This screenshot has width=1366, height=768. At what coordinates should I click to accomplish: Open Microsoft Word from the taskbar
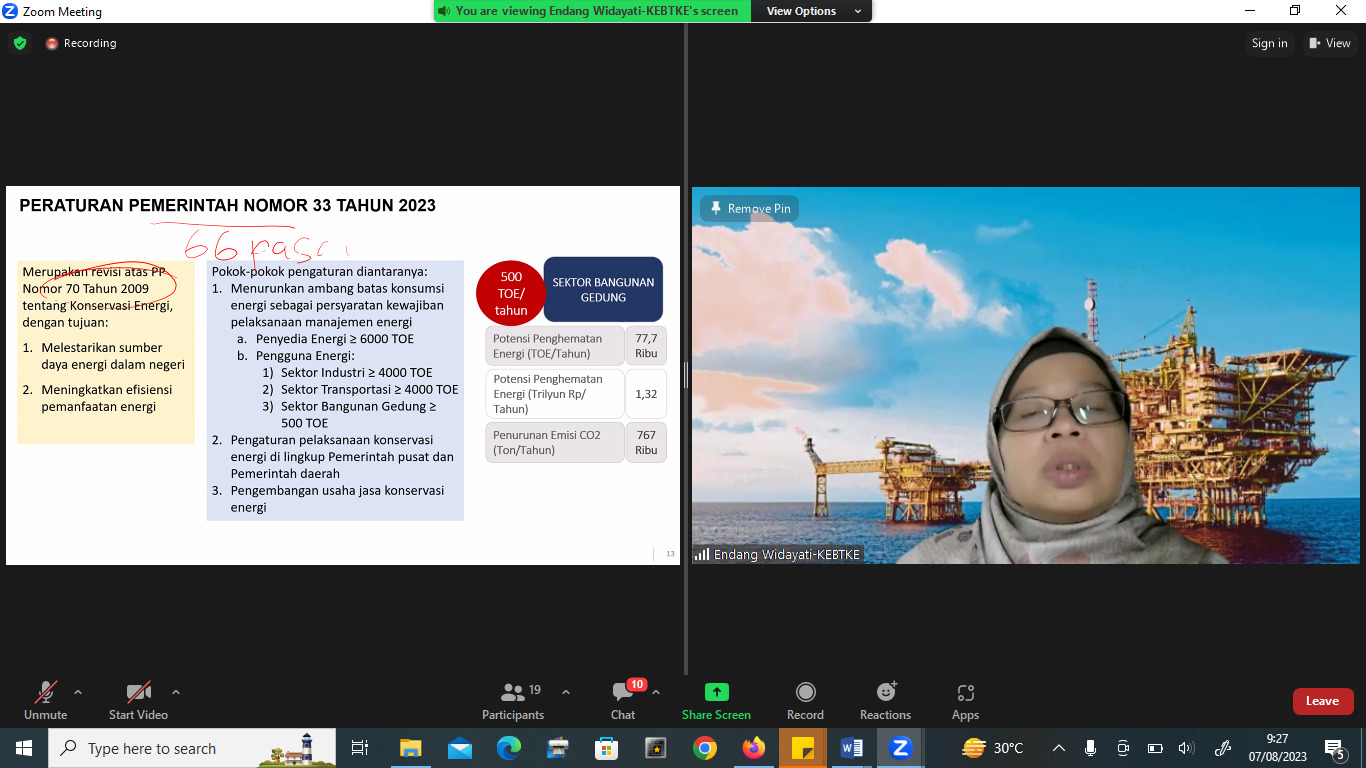[852, 748]
